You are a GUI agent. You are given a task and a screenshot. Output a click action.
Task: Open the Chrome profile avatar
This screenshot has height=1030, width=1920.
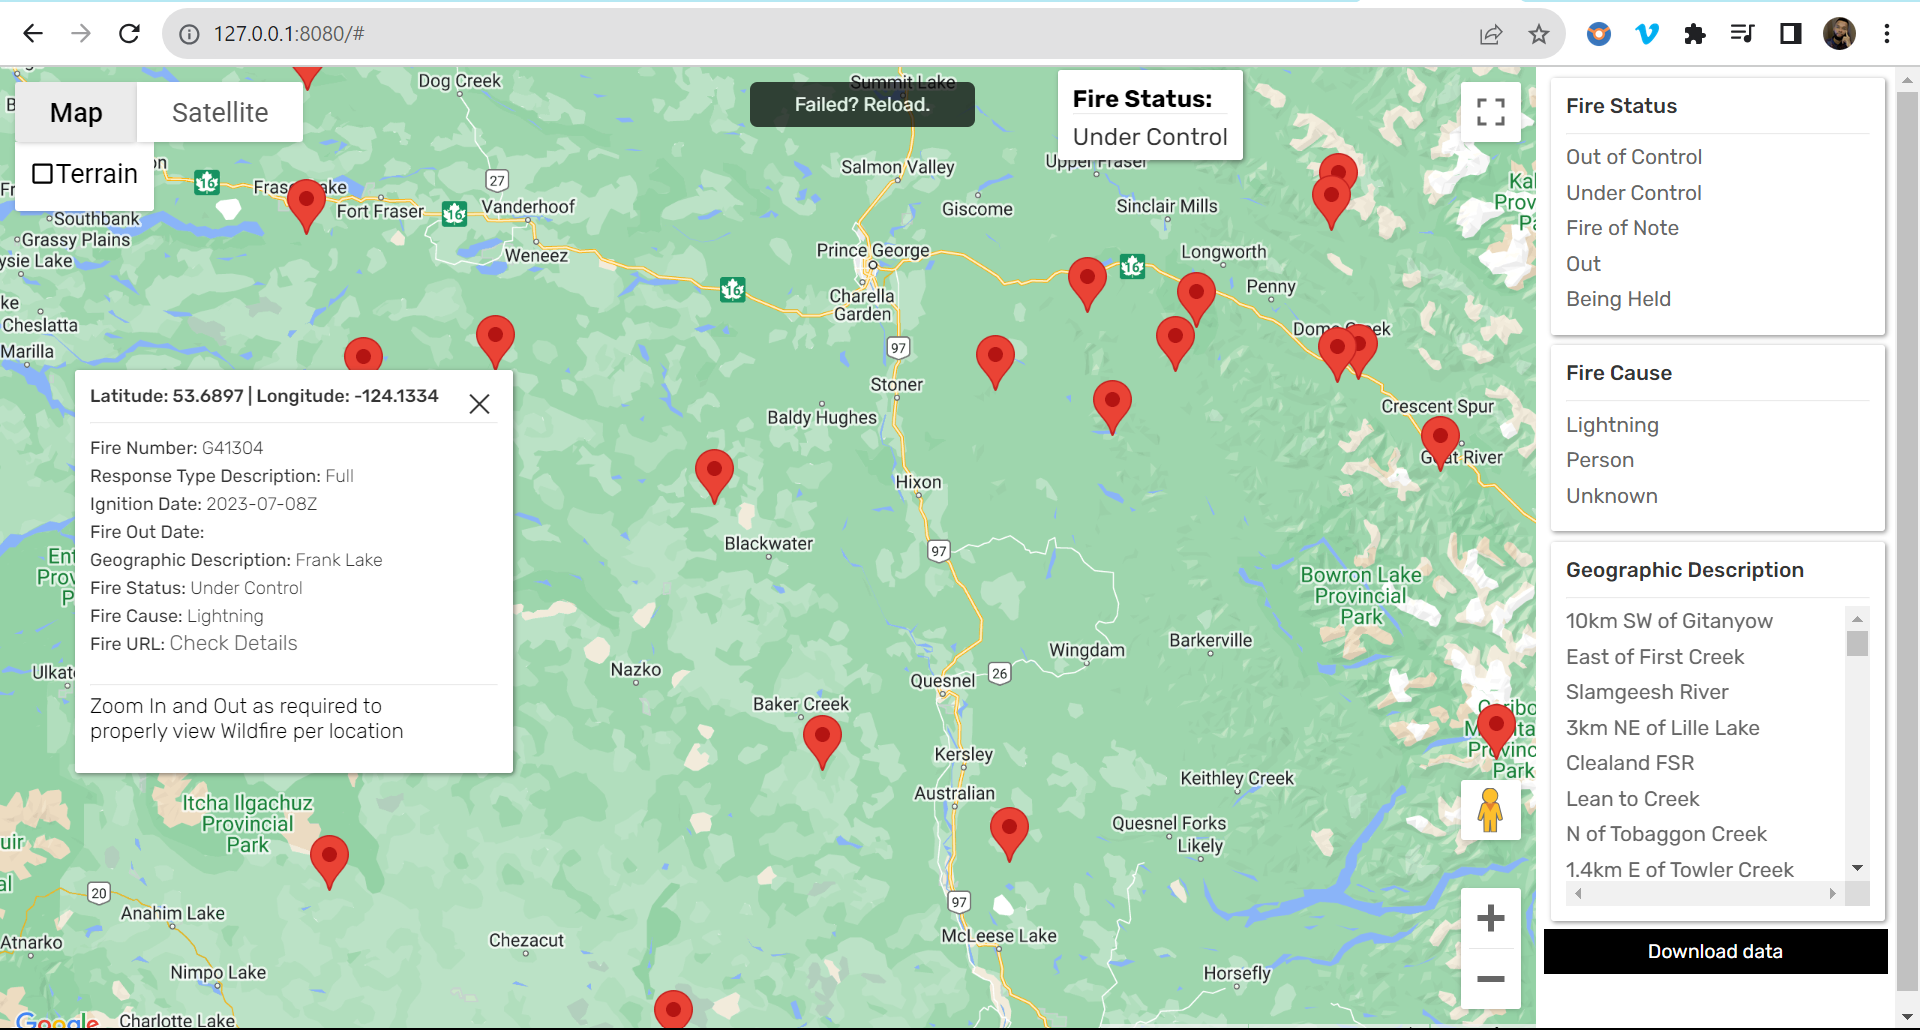(x=1839, y=34)
